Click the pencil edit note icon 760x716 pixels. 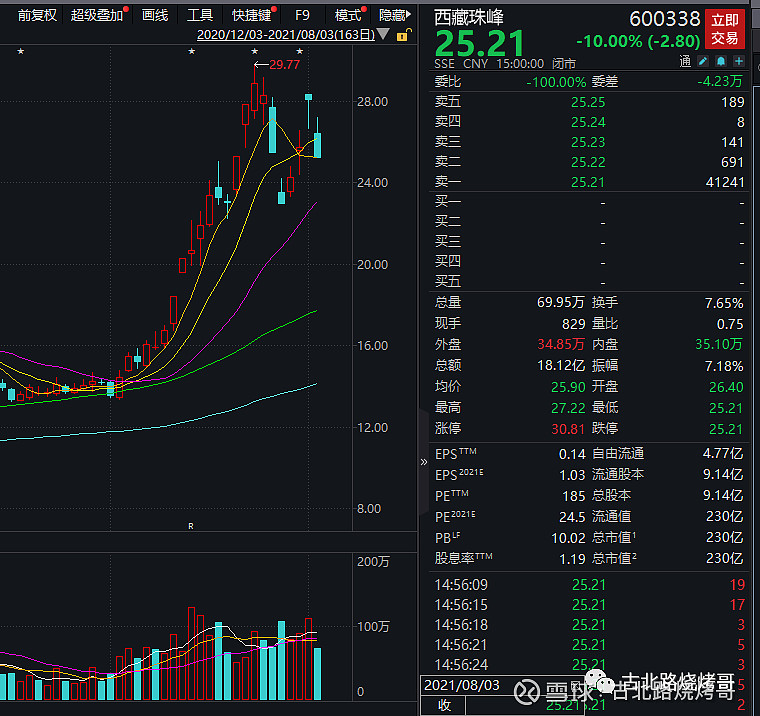point(703,61)
